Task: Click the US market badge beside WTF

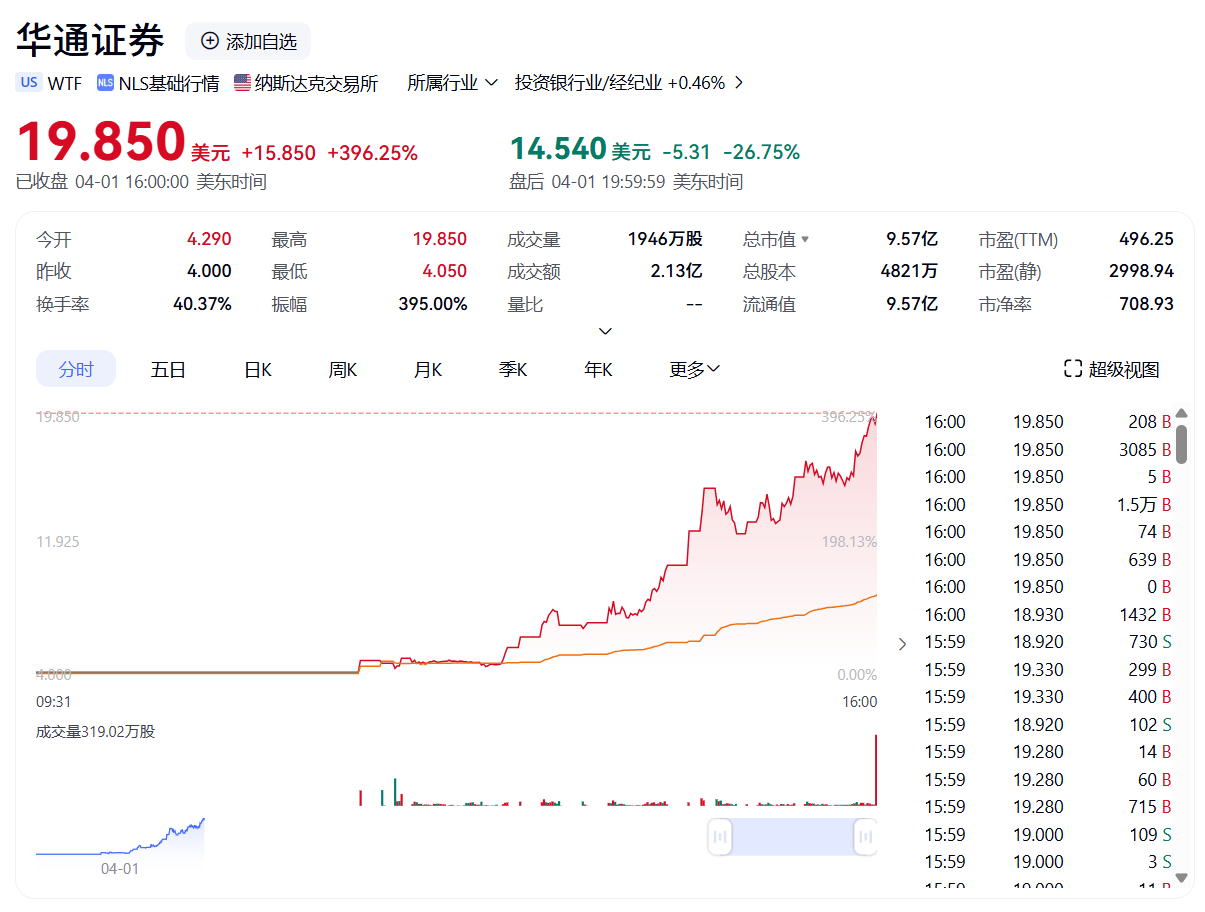Action: pyautogui.click(x=29, y=83)
